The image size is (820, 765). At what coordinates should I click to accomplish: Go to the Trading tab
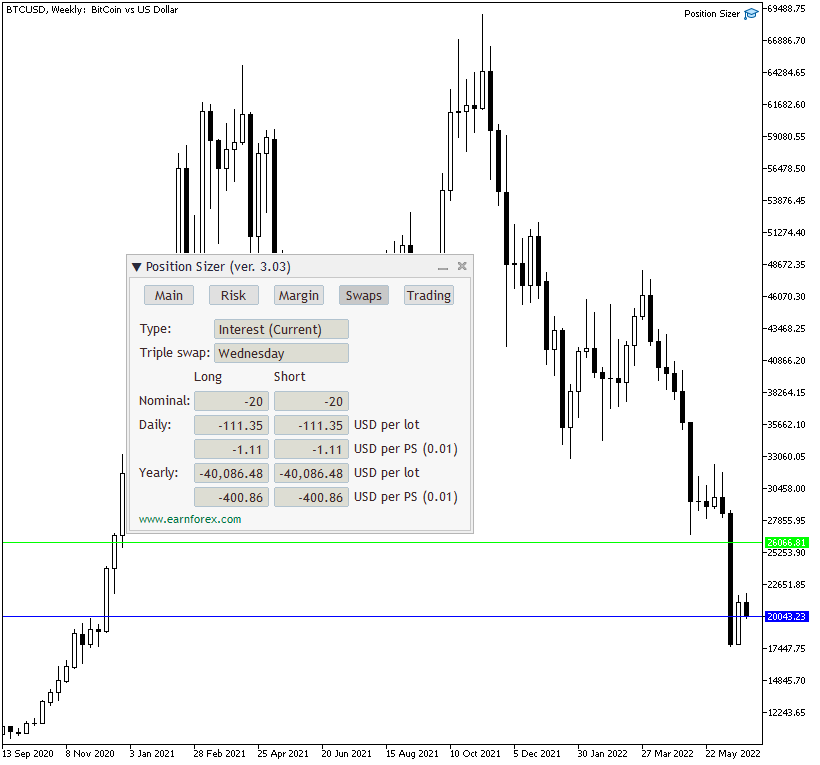[428, 295]
